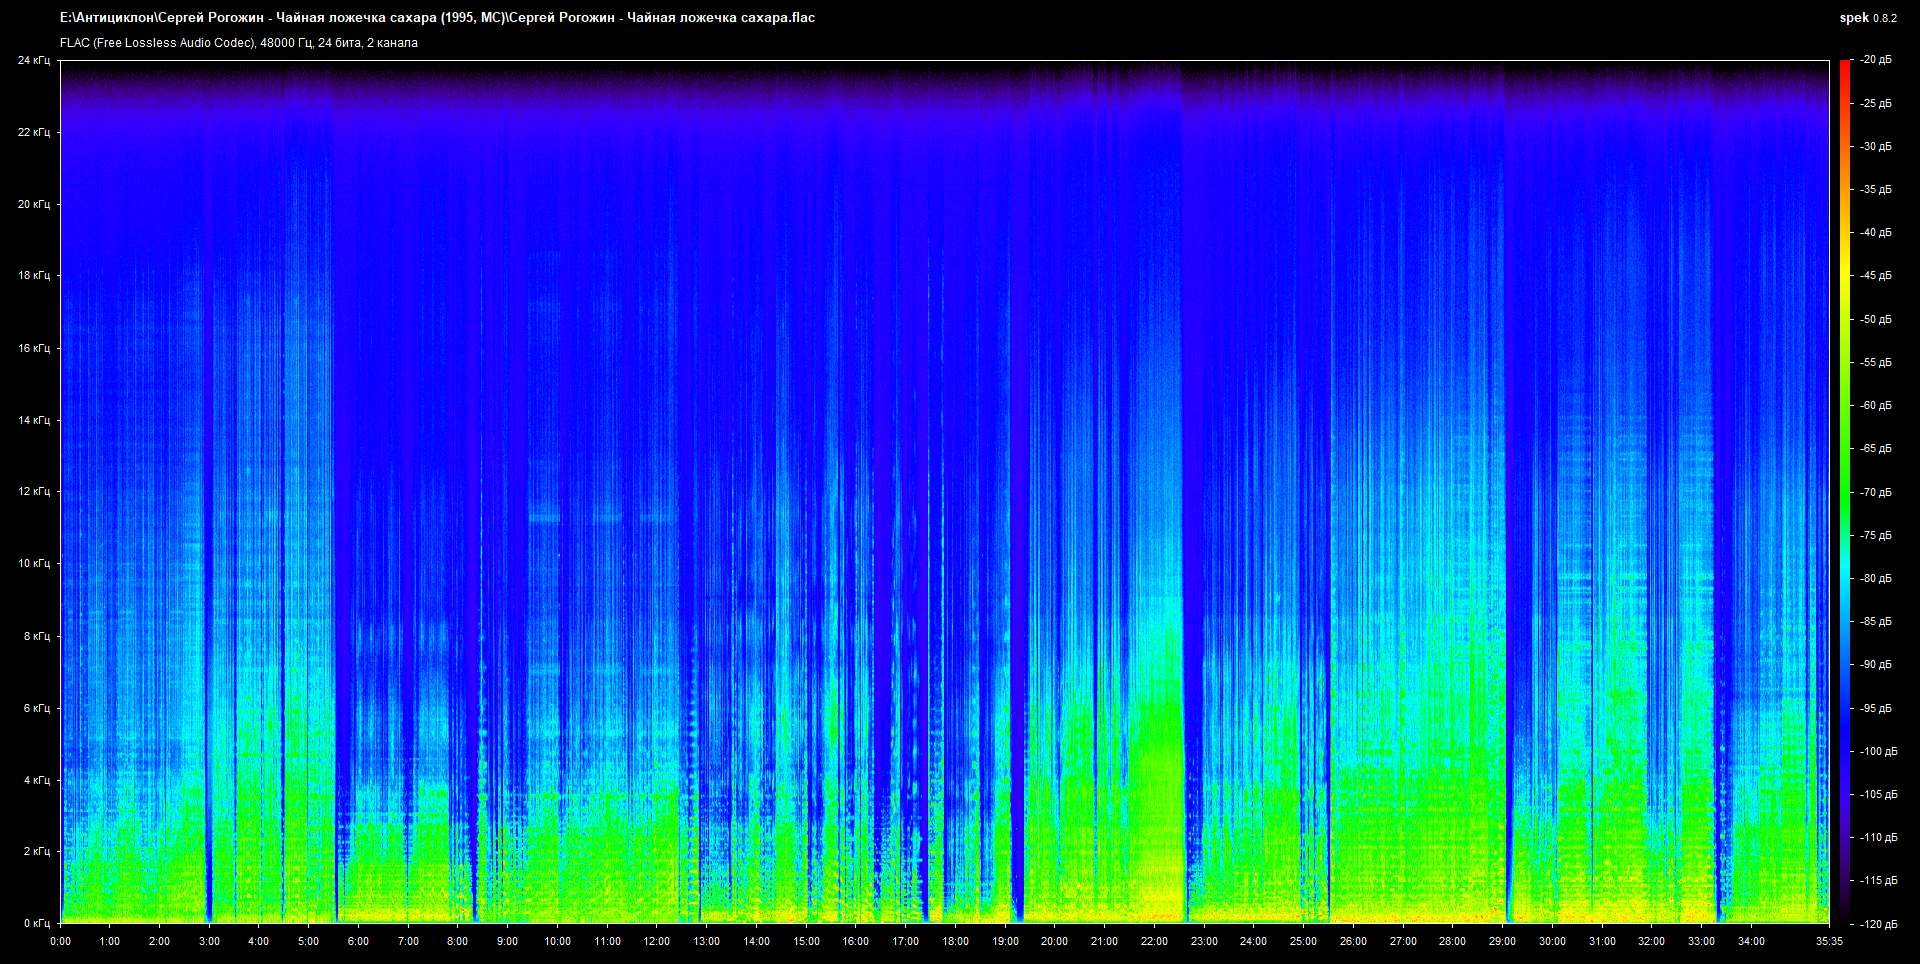
Task: Pick the 29:00 time axis marker
Action: (x=1502, y=941)
